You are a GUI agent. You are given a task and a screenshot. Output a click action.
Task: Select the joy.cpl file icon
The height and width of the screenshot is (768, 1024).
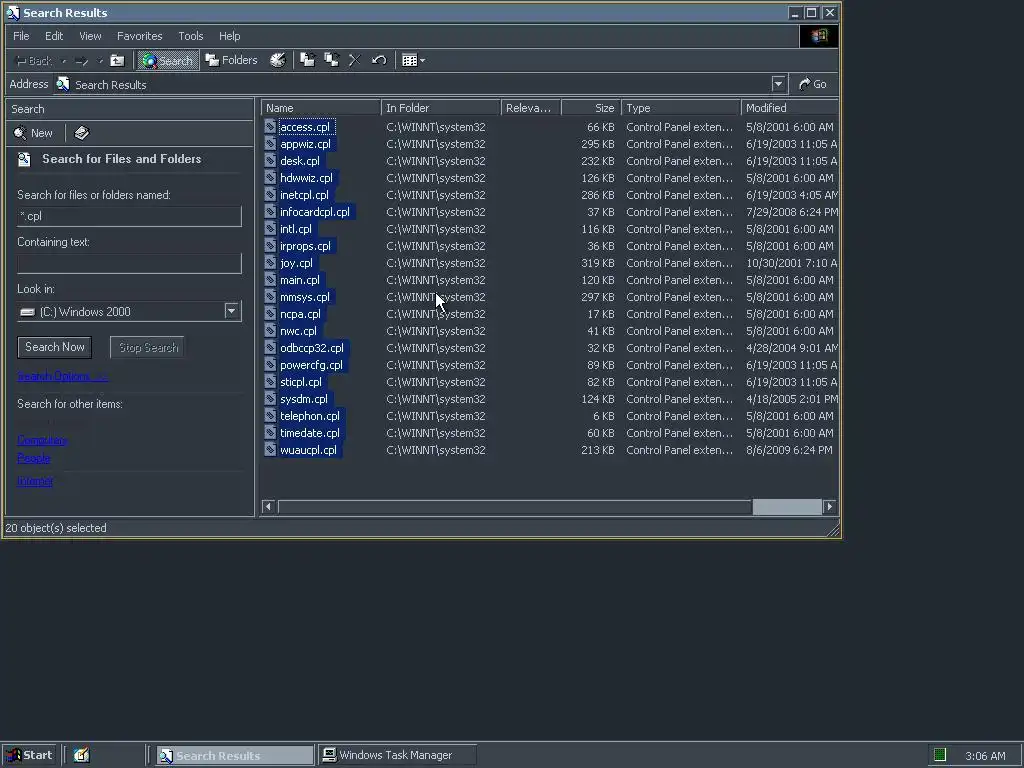click(x=270, y=263)
